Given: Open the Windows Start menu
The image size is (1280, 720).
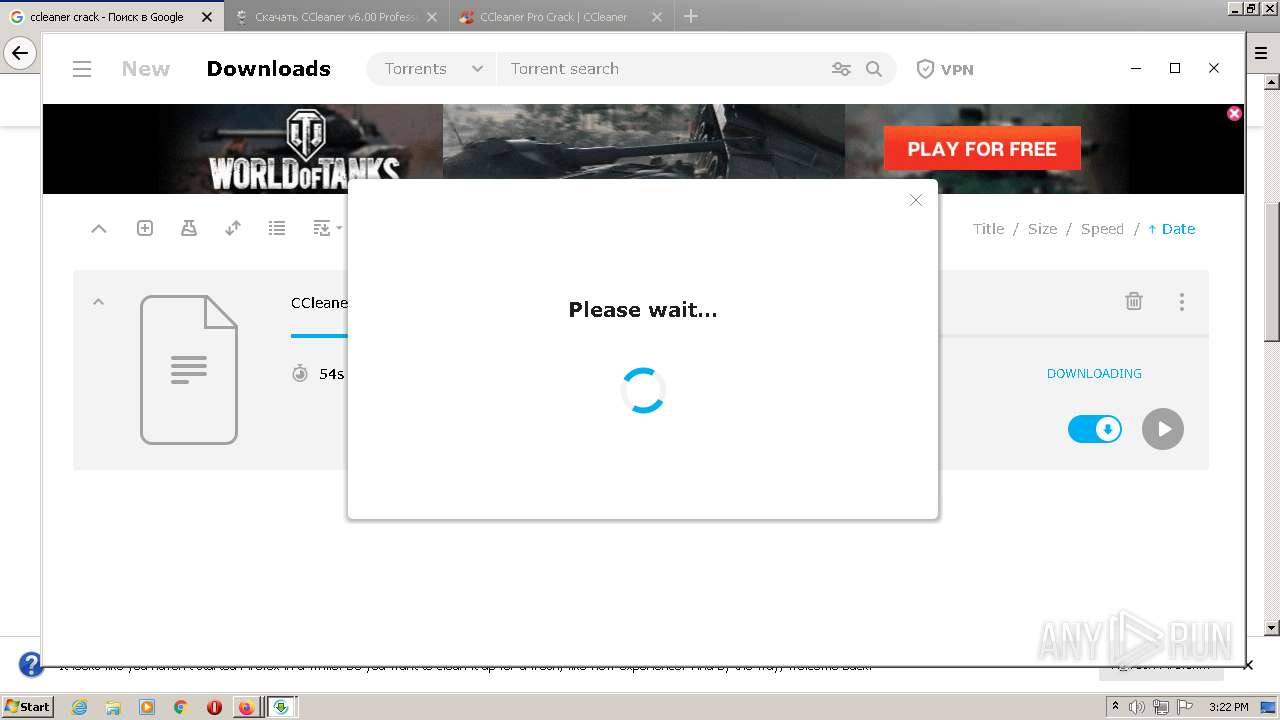Looking at the screenshot, I should (x=27, y=706).
